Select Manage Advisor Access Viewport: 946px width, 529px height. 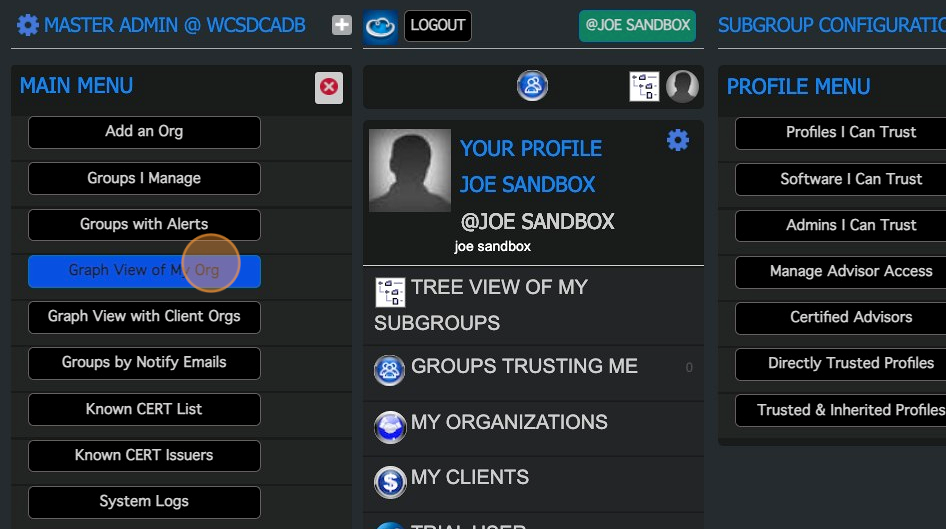850,271
